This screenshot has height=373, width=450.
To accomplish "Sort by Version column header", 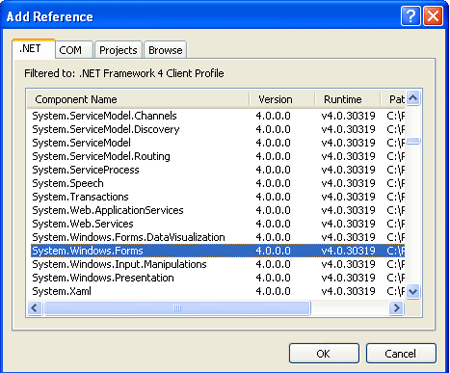I will (x=282, y=99).
